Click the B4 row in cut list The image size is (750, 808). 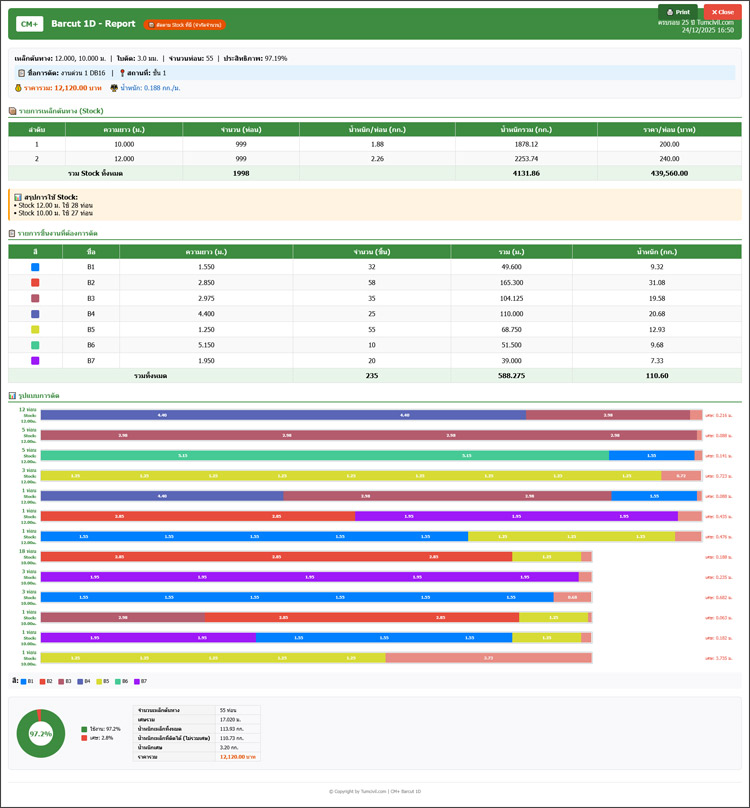point(375,314)
